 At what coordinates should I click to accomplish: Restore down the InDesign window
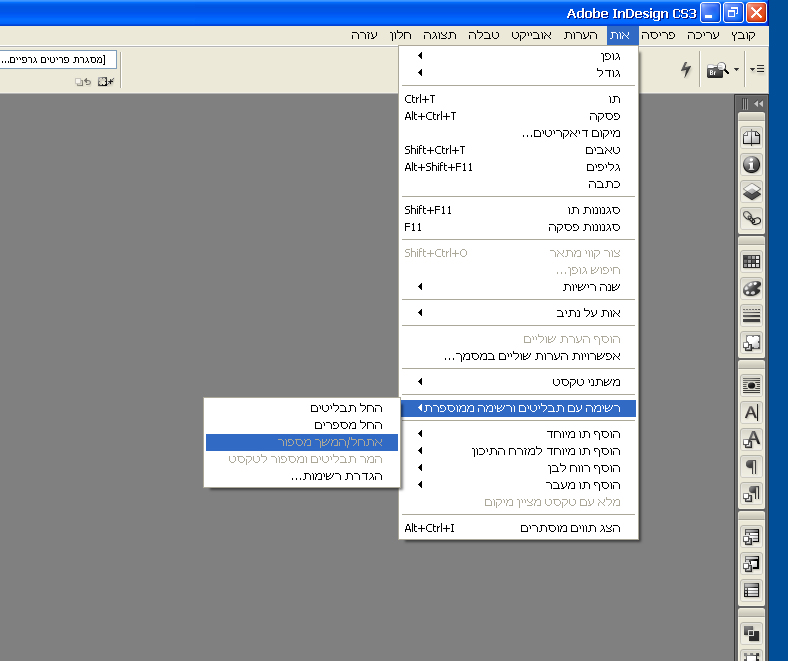733,13
